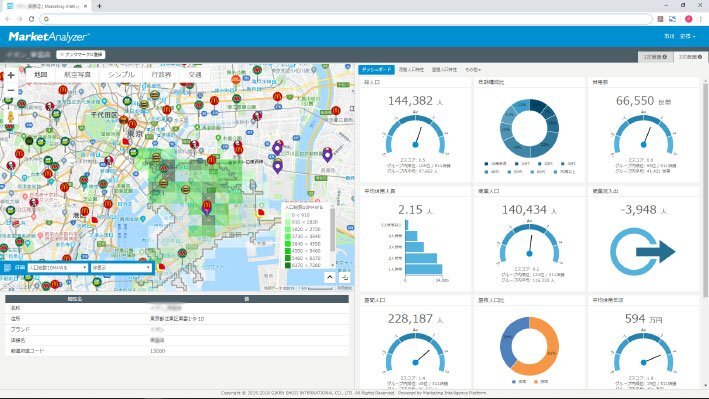Click the layer panel icon beside the dropdowns

[7, 268]
